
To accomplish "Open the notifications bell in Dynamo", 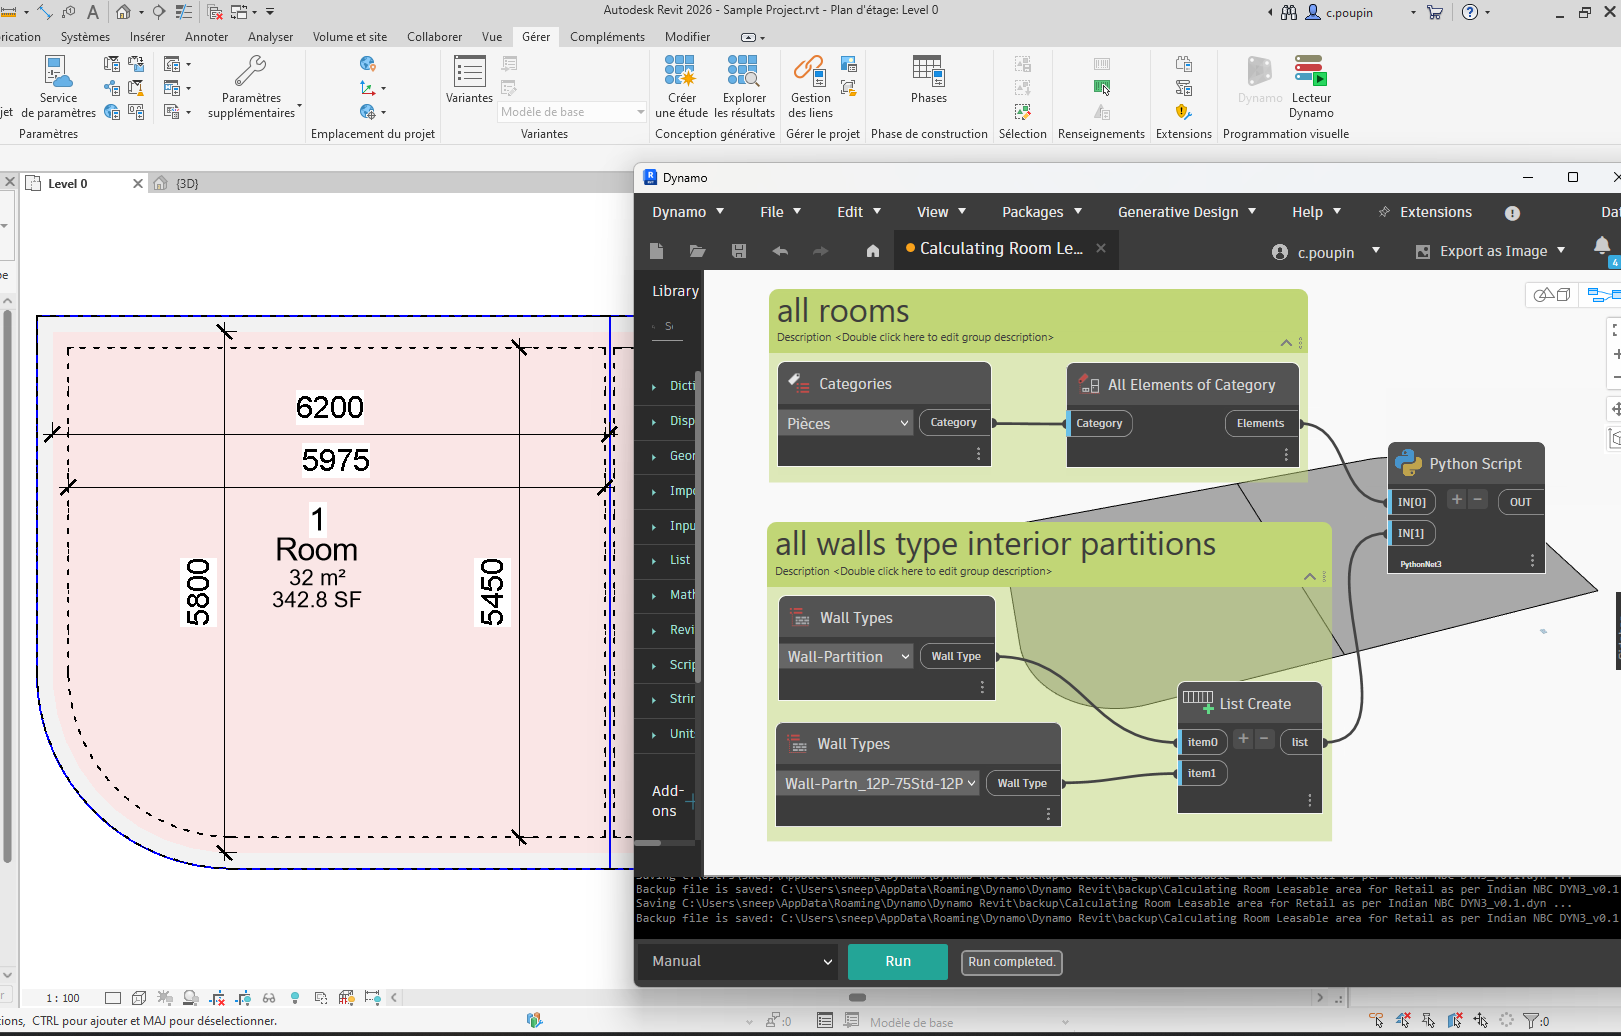I will coord(1604,245).
